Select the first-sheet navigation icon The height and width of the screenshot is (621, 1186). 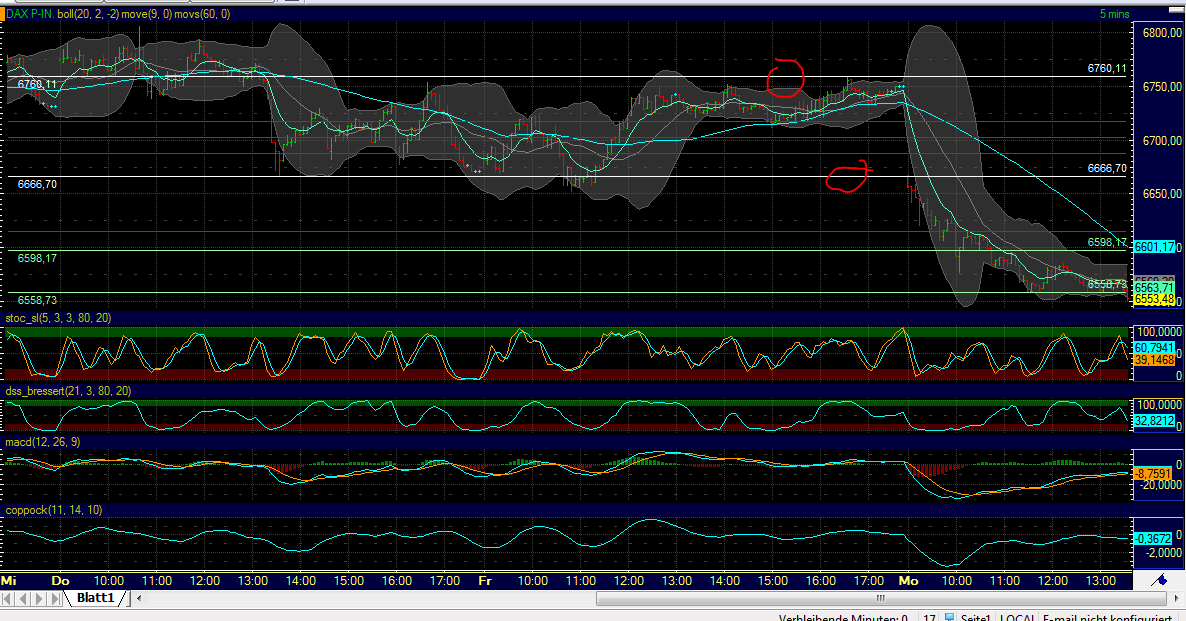tap(8, 598)
